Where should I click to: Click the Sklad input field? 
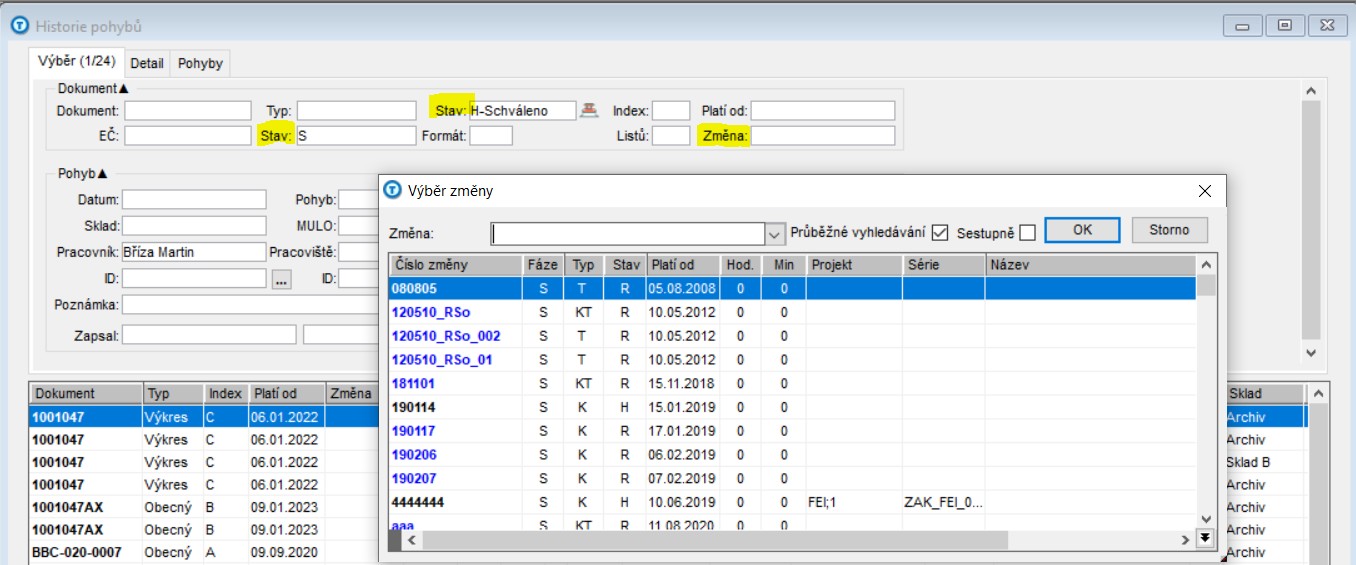click(x=194, y=226)
